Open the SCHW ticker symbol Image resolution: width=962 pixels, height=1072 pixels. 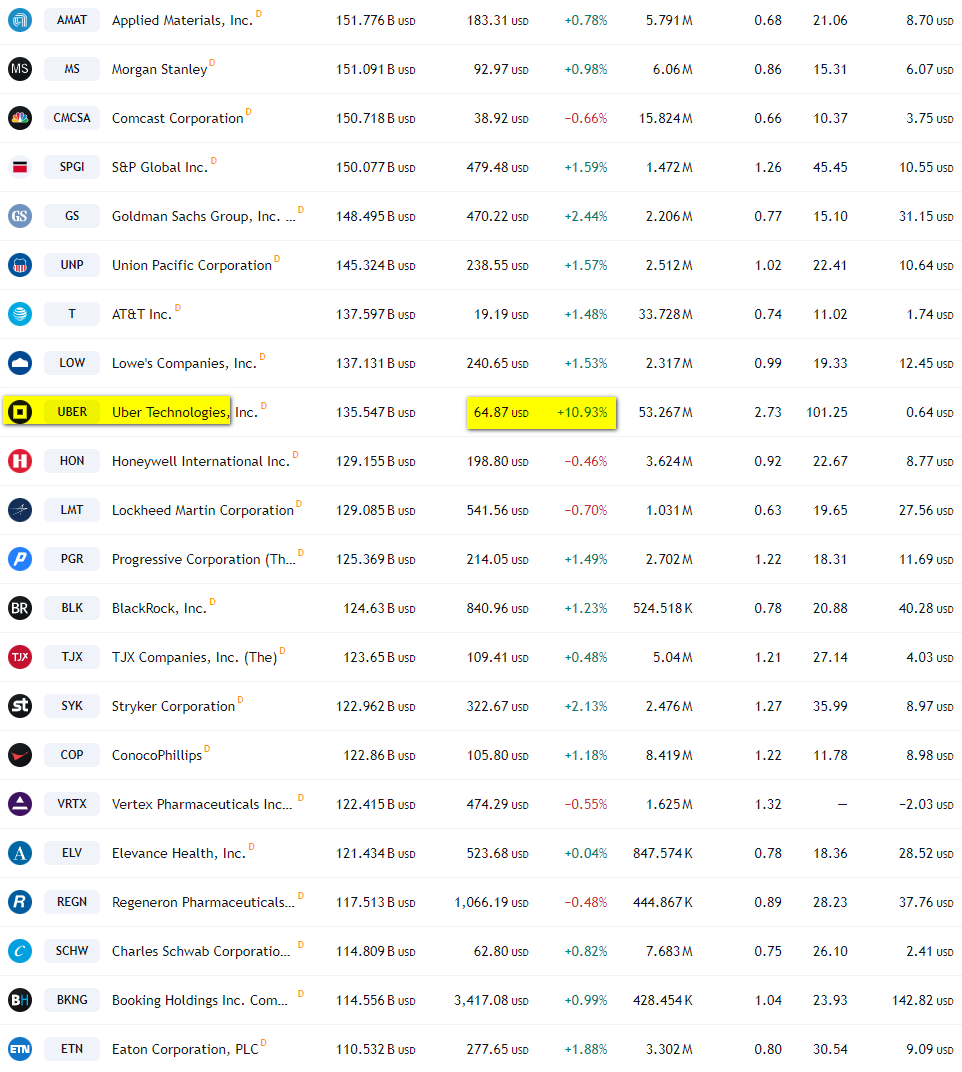(72, 951)
